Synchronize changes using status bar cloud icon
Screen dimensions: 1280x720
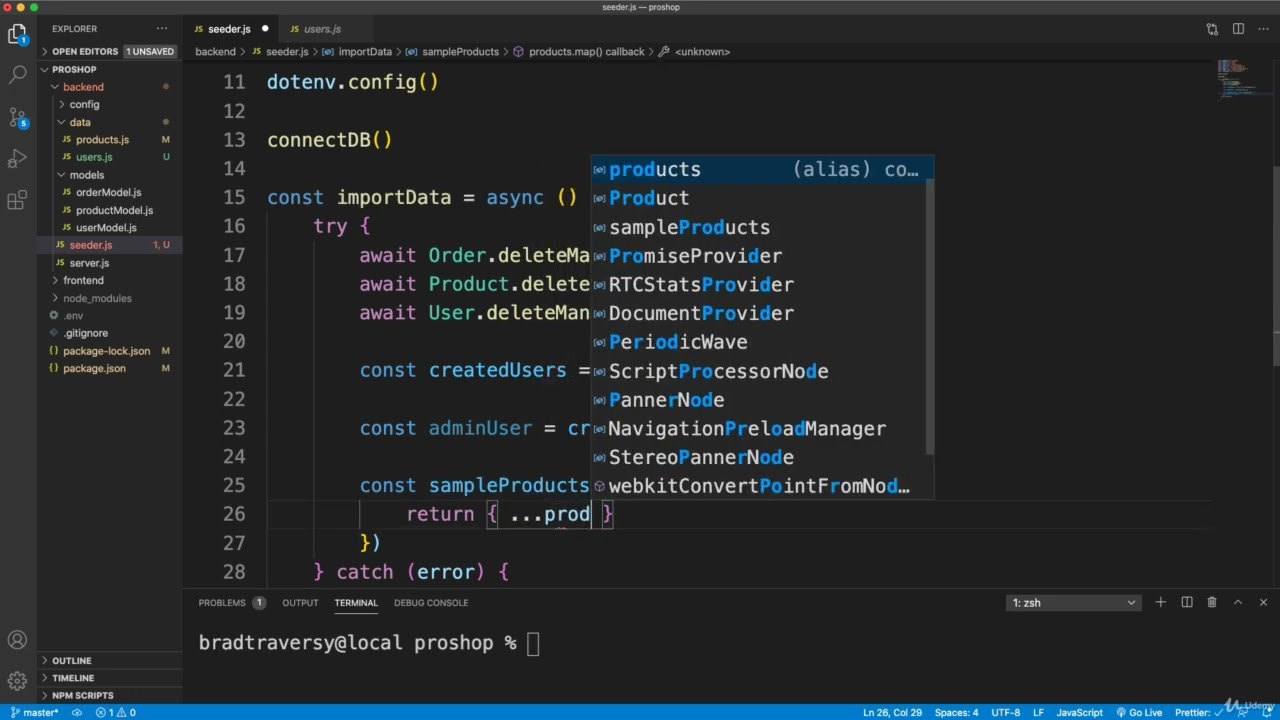[x=76, y=712]
